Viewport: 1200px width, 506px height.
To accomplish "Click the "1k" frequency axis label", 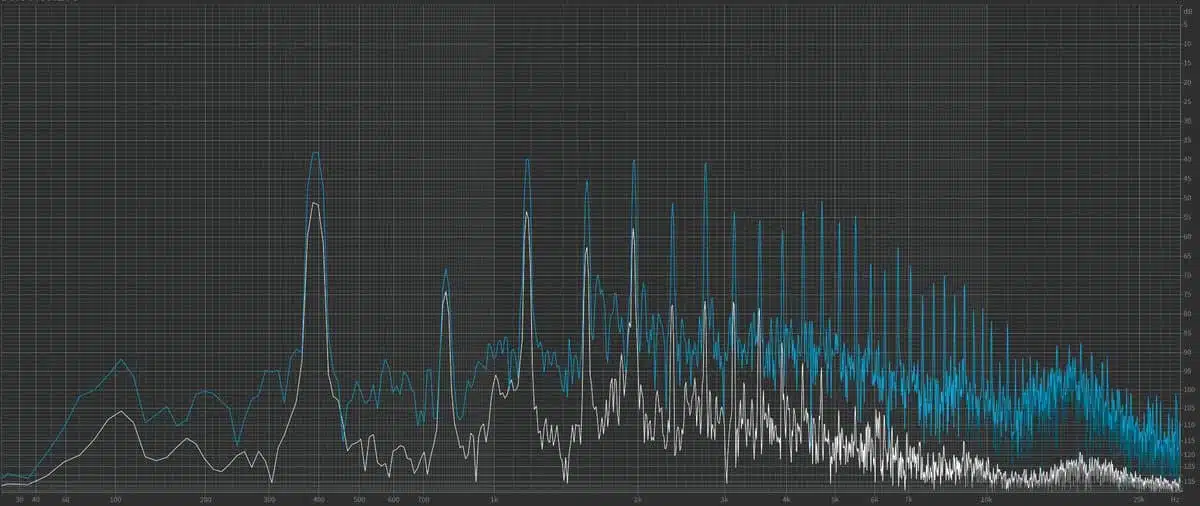I will point(494,498).
